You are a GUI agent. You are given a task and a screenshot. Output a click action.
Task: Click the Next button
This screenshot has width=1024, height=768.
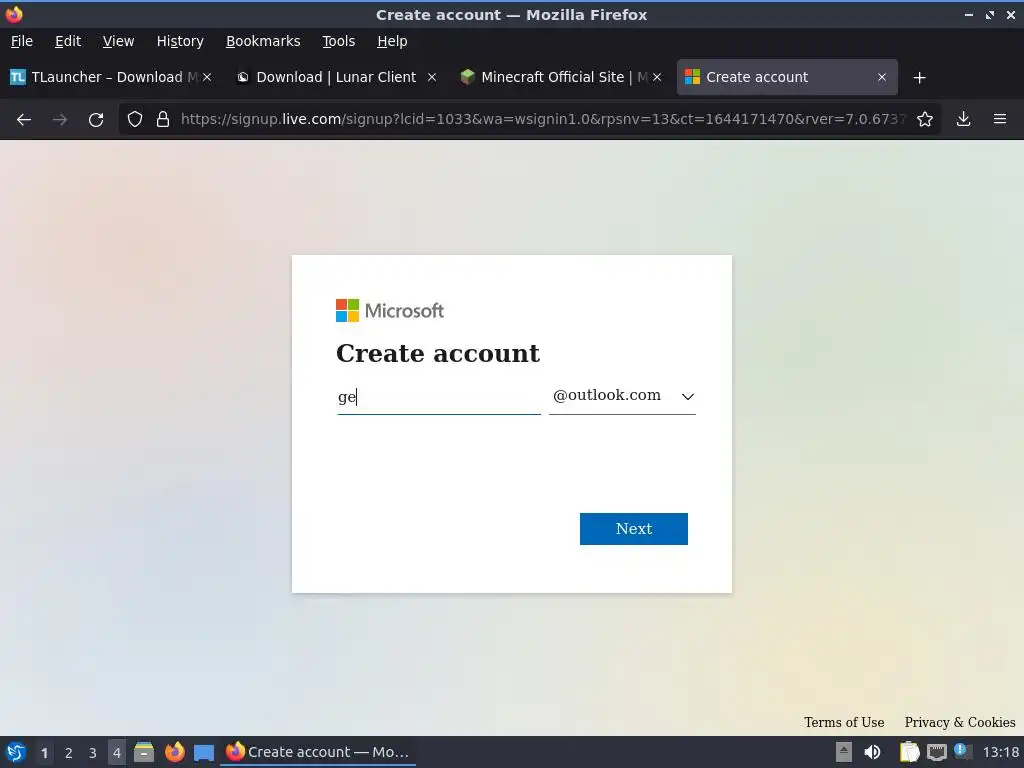[x=633, y=529]
